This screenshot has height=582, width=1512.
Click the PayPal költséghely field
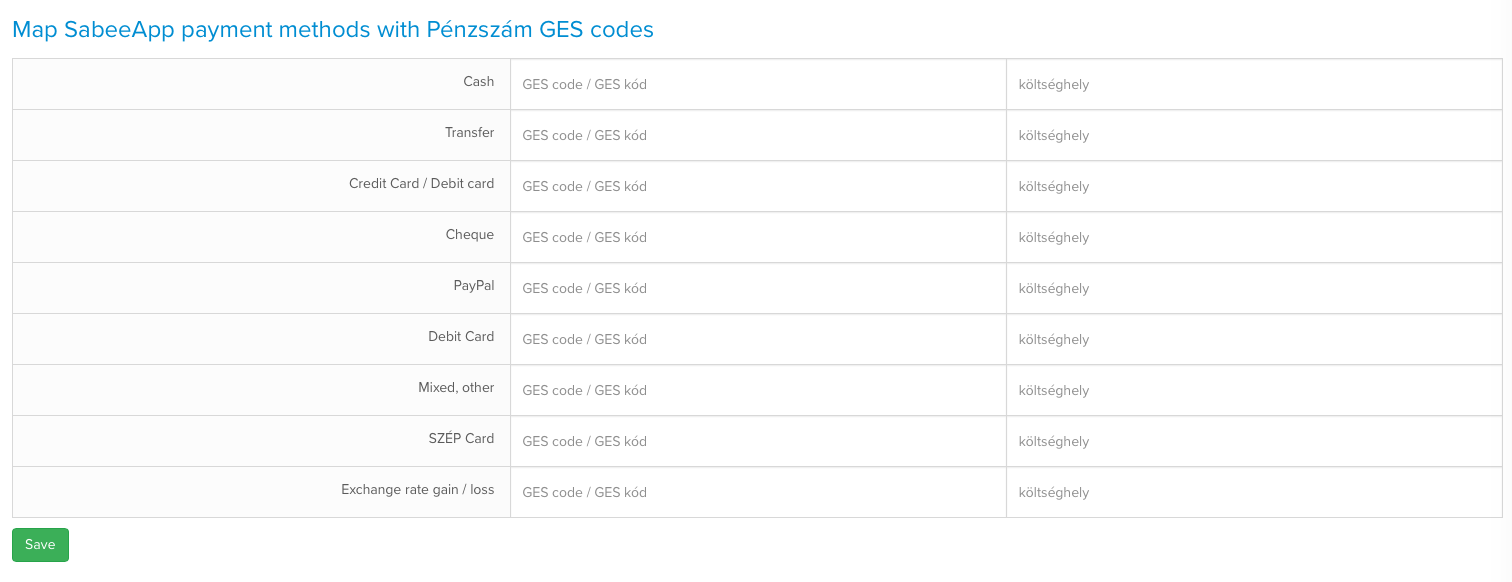coord(1254,289)
